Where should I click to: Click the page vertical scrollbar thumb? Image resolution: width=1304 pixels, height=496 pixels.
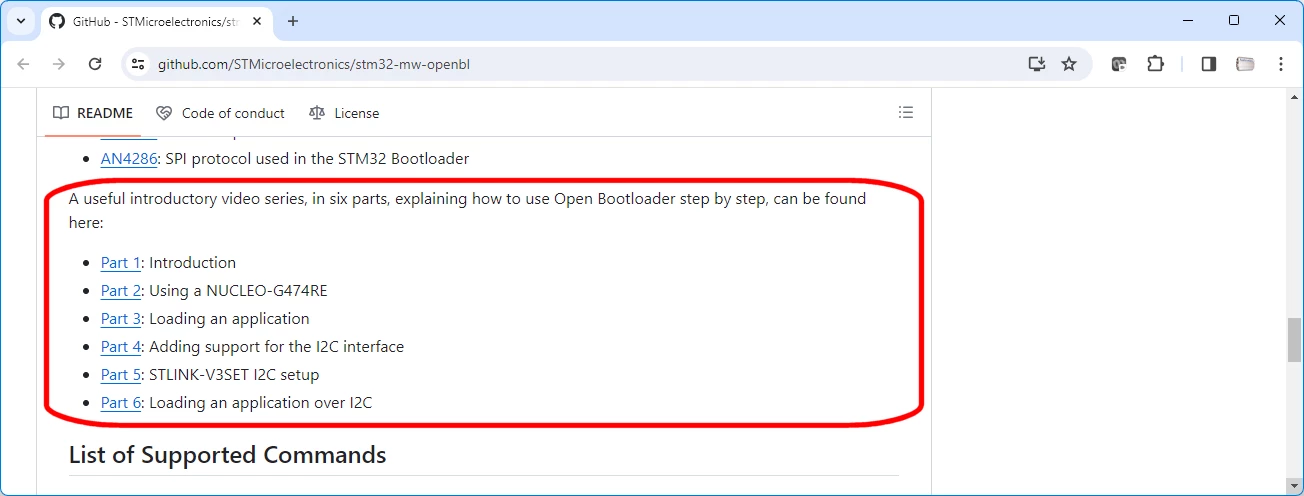point(1295,340)
